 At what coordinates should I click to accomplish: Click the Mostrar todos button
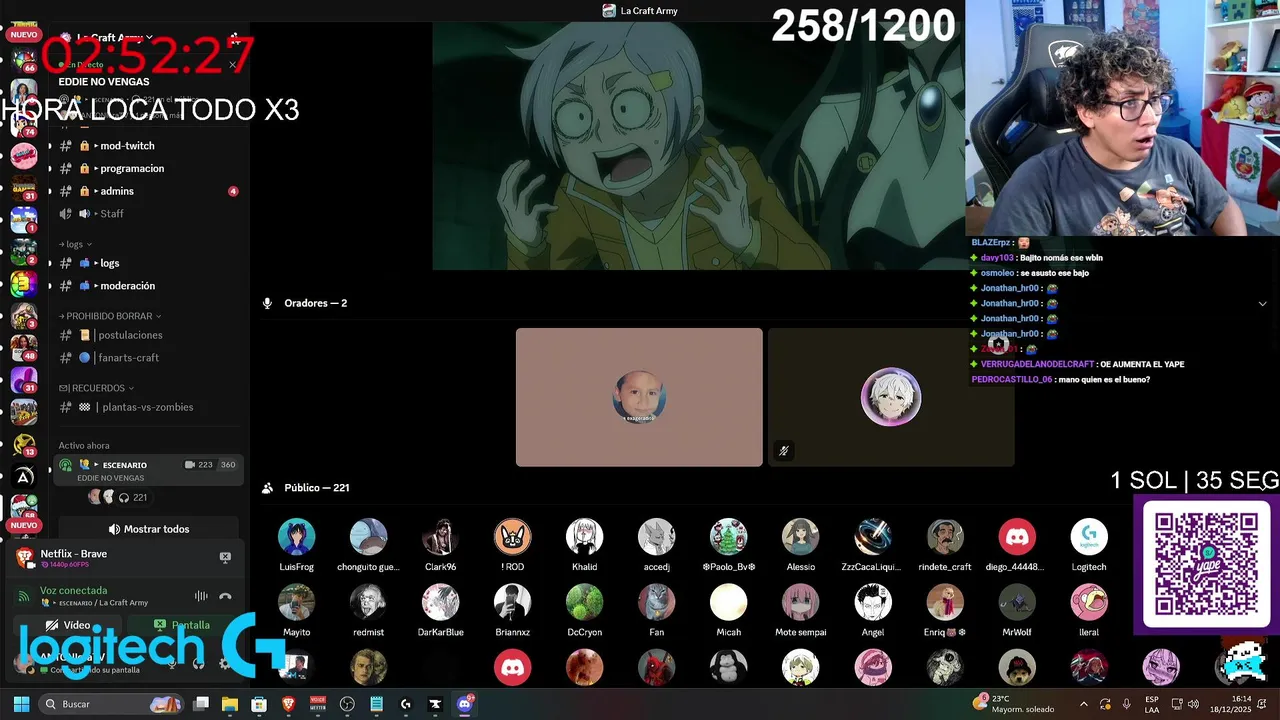pyautogui.click(x=148, y=529)
